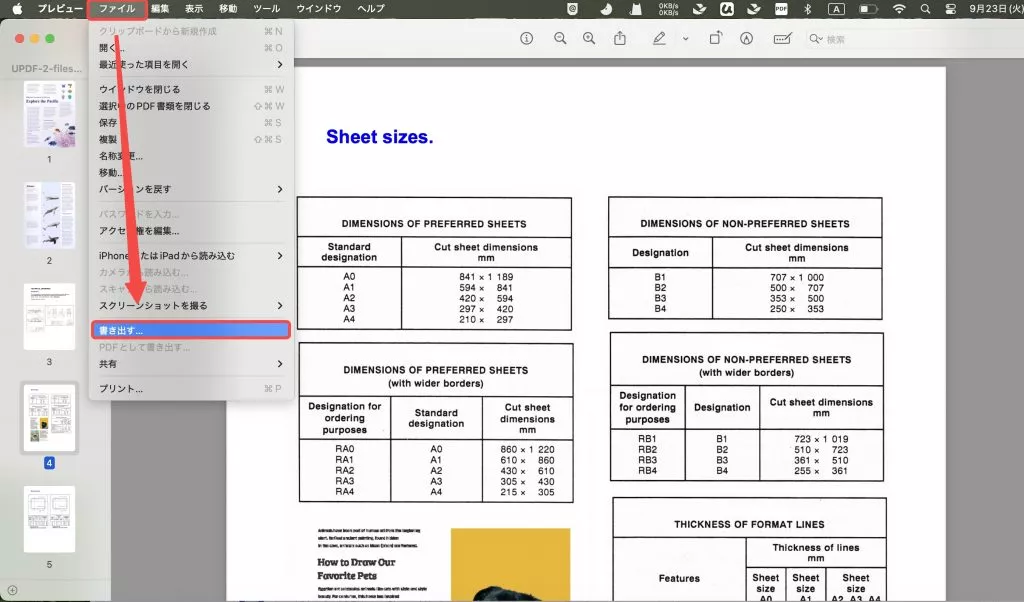The image size is (1024, 602).
Task: Open the Apple menu
Action: pyautogui.click(x=18, y=8)
